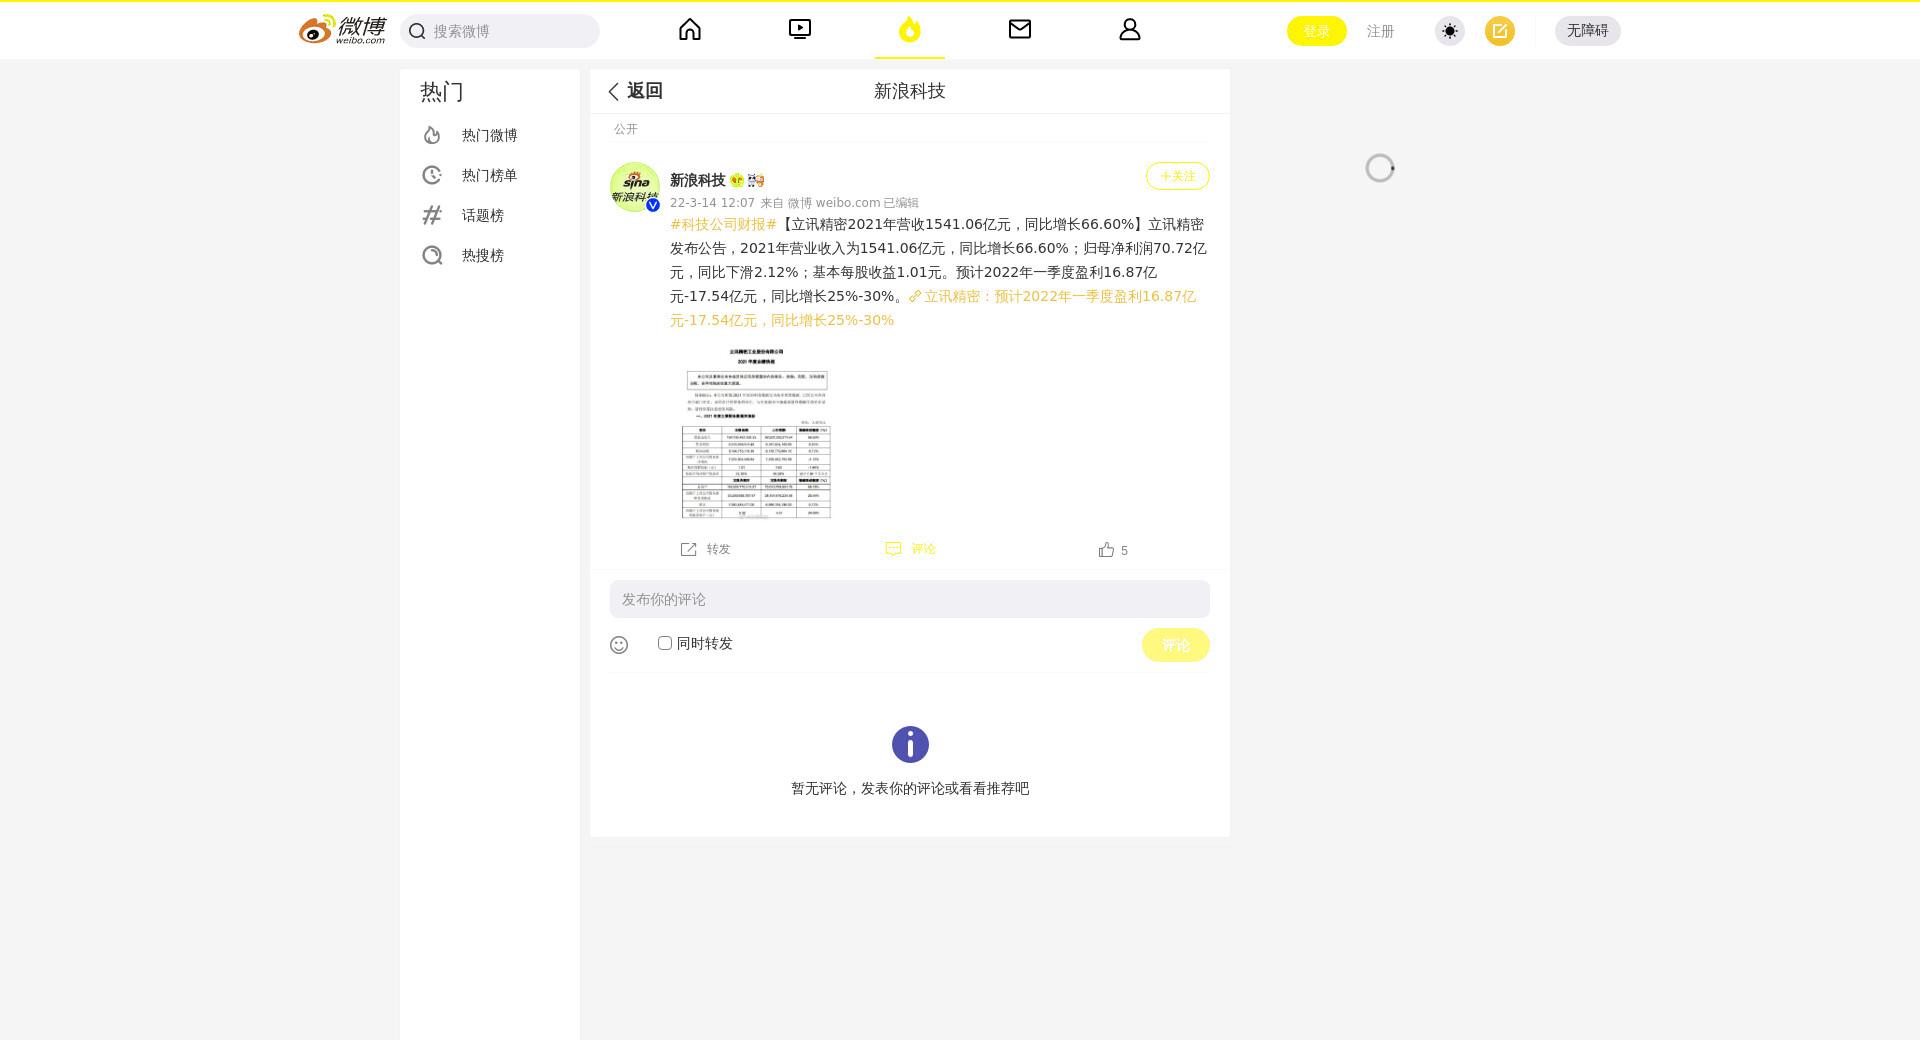Click the yellow badge icon beside 新浪科技
Screen dimensions: 1920x1040
tap(737, 180)
